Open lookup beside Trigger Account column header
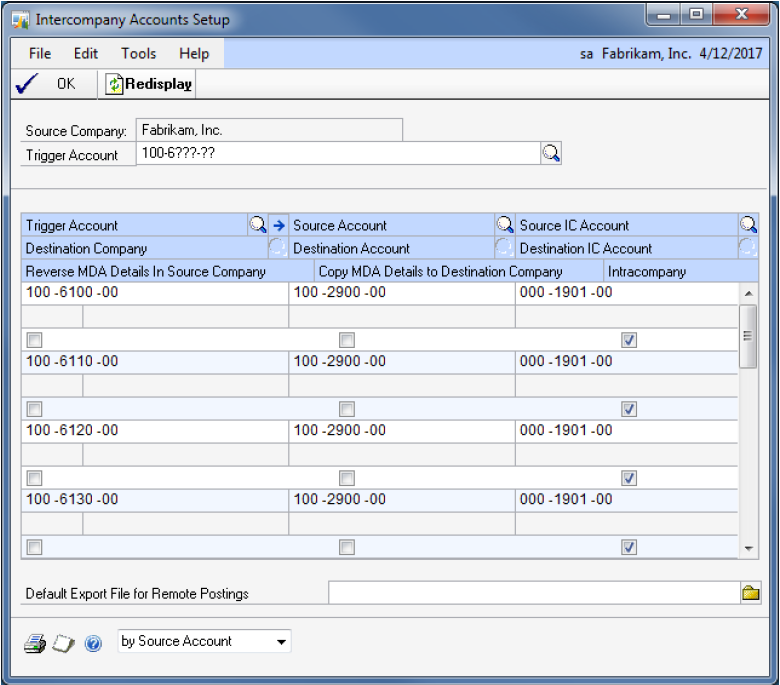 [x=257, y=225]
